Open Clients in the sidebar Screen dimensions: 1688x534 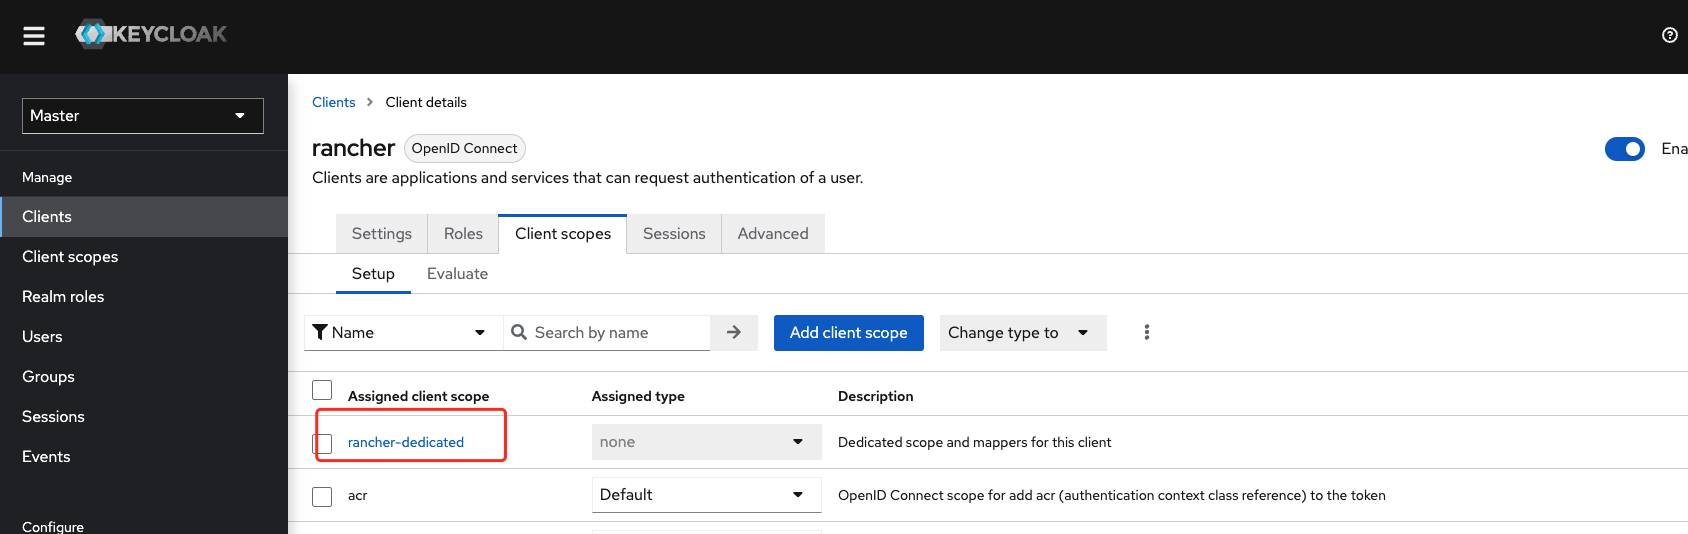pyautogui.click(x=144, y=217)
